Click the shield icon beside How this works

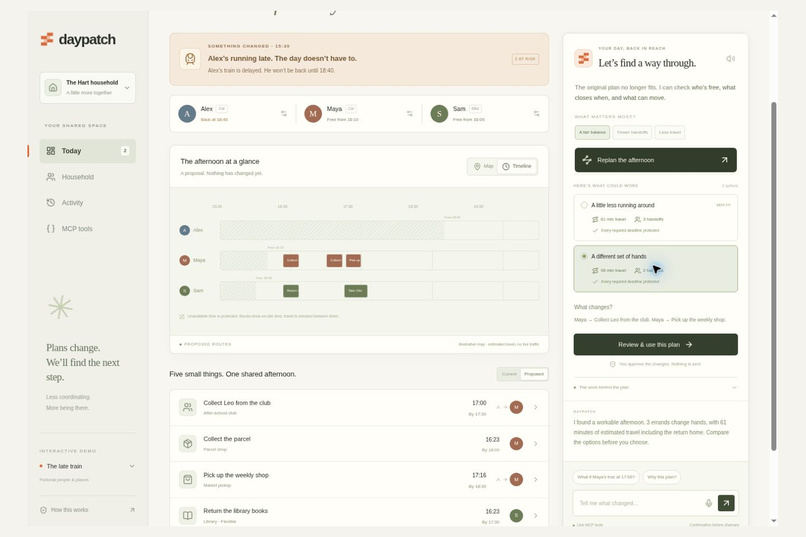pos(43,510)
